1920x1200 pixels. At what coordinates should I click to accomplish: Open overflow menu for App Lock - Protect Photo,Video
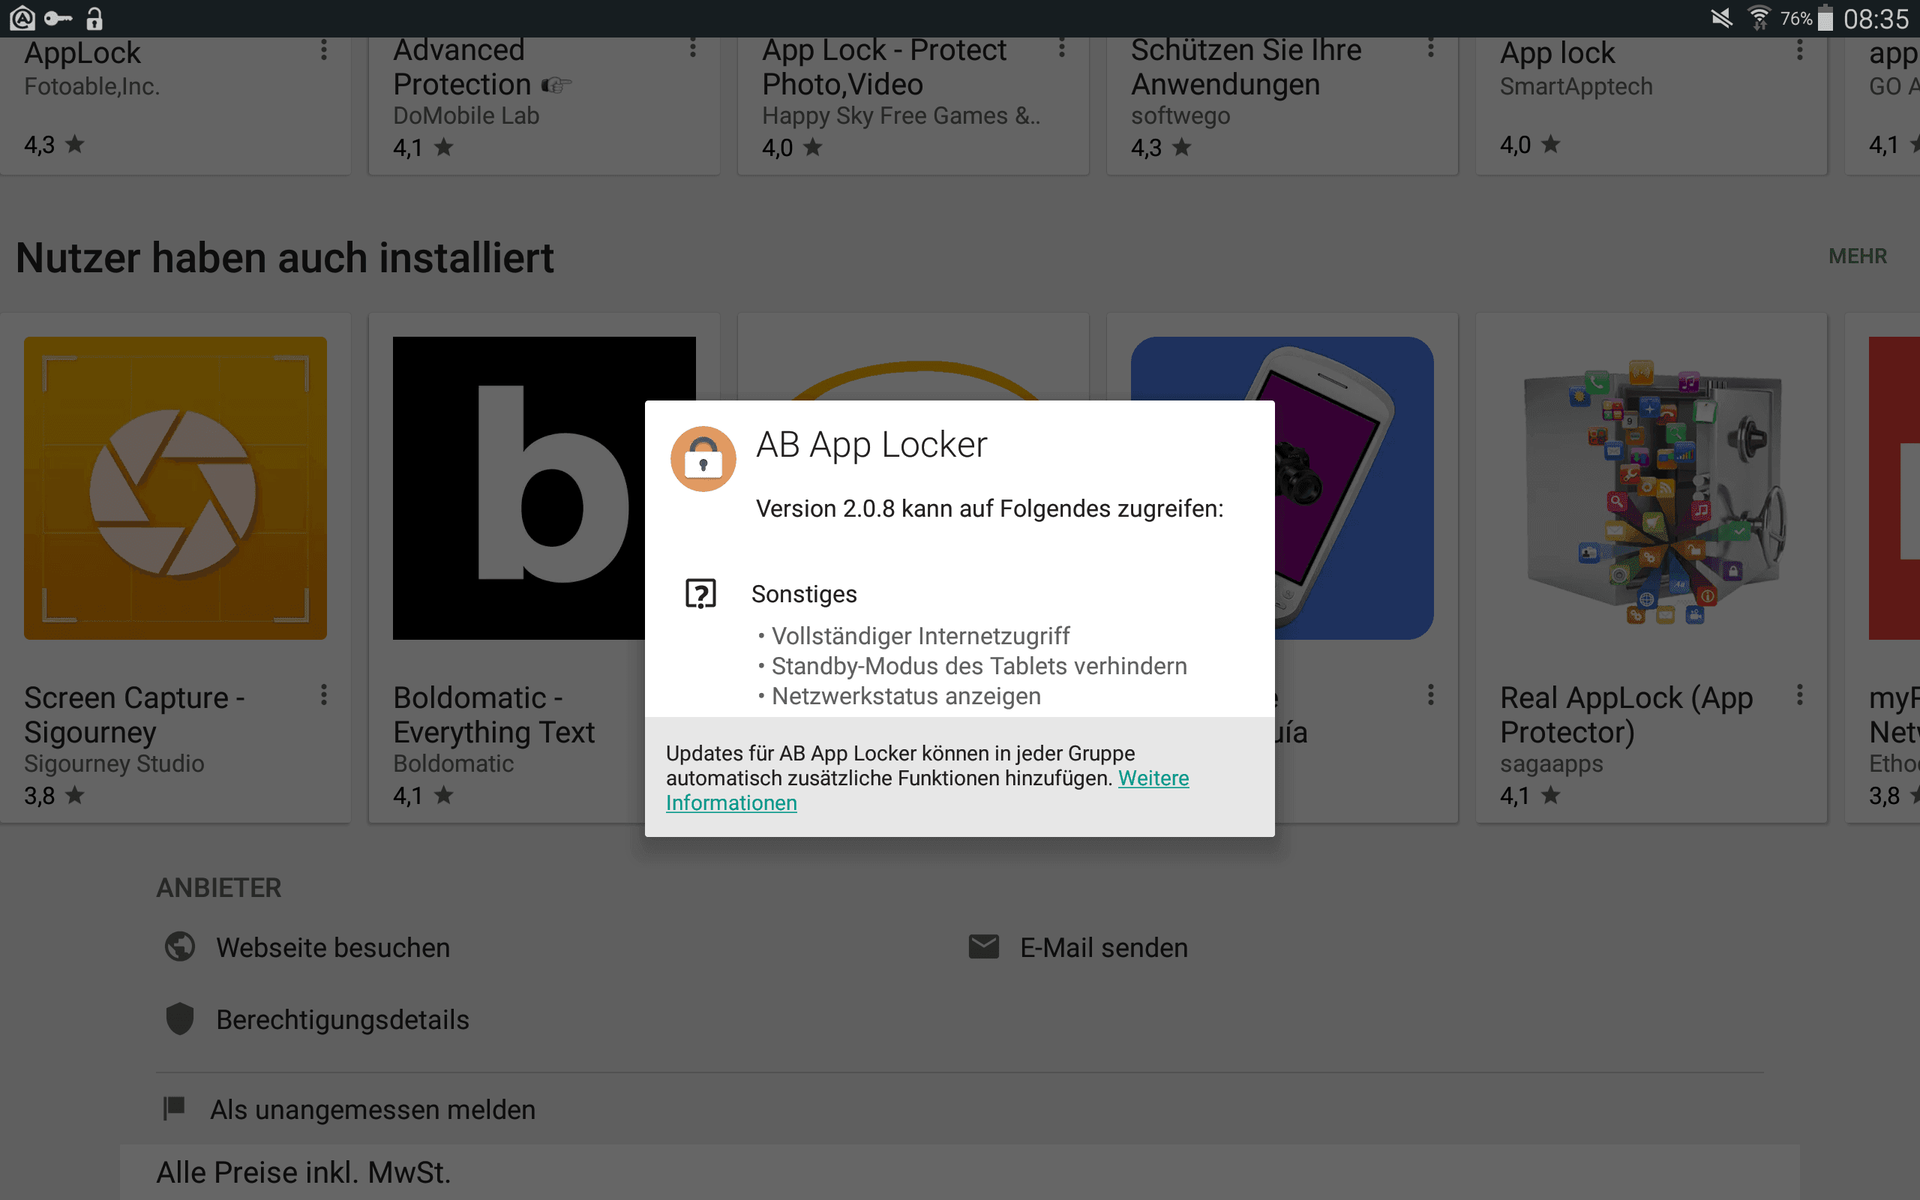(1061, 48)
